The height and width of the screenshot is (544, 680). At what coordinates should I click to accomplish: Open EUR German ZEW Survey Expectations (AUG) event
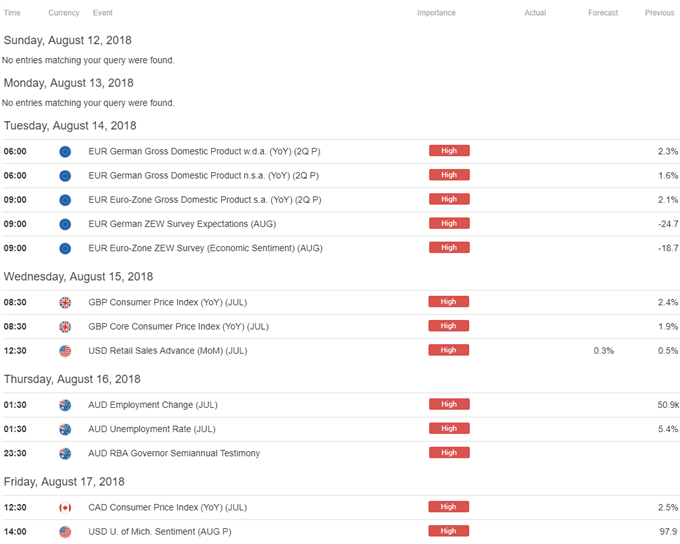pos(182,224)
